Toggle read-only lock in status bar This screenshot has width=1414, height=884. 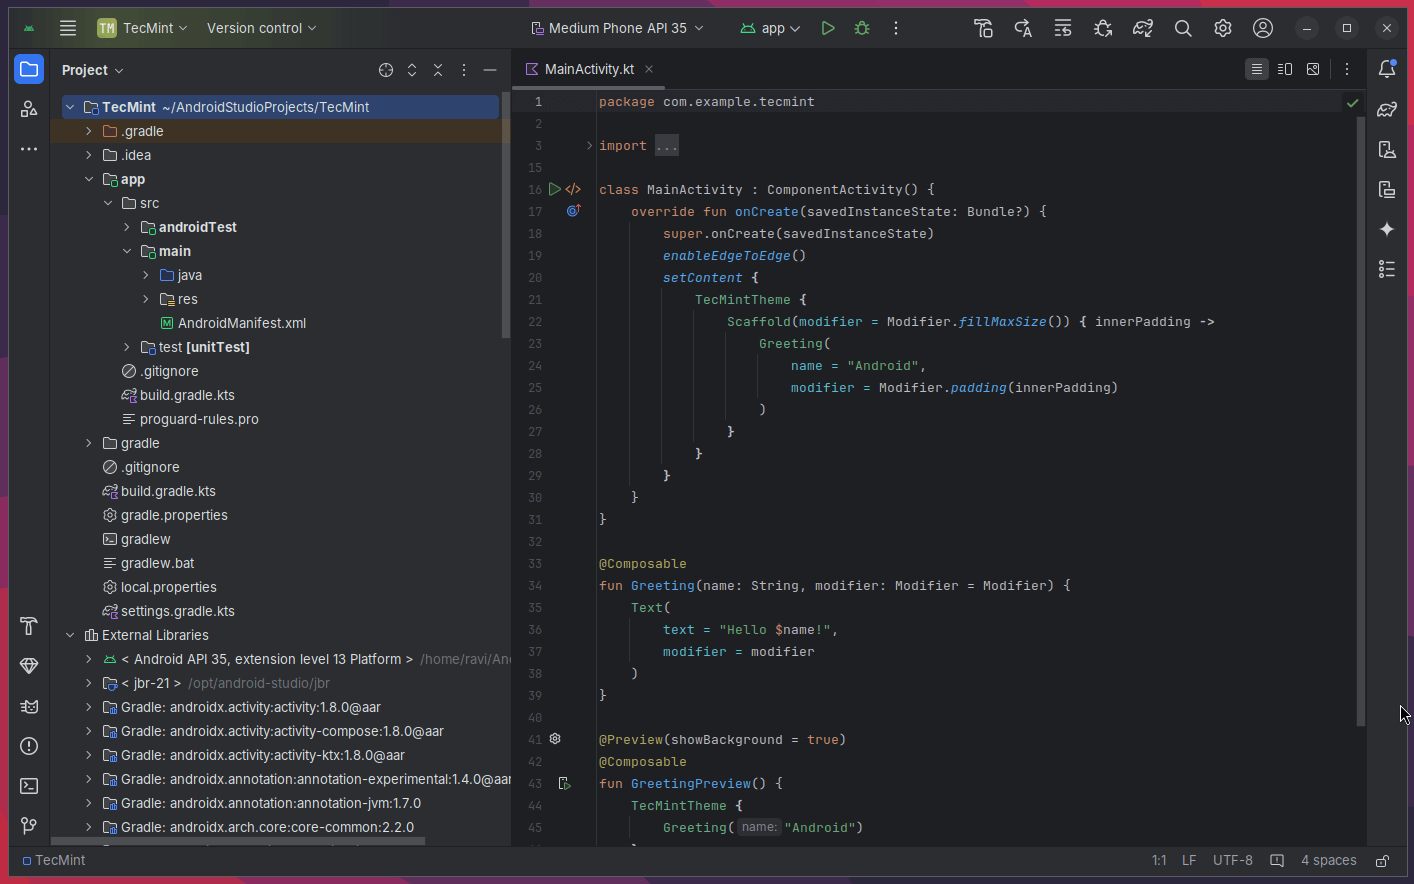click(1382, 860)
